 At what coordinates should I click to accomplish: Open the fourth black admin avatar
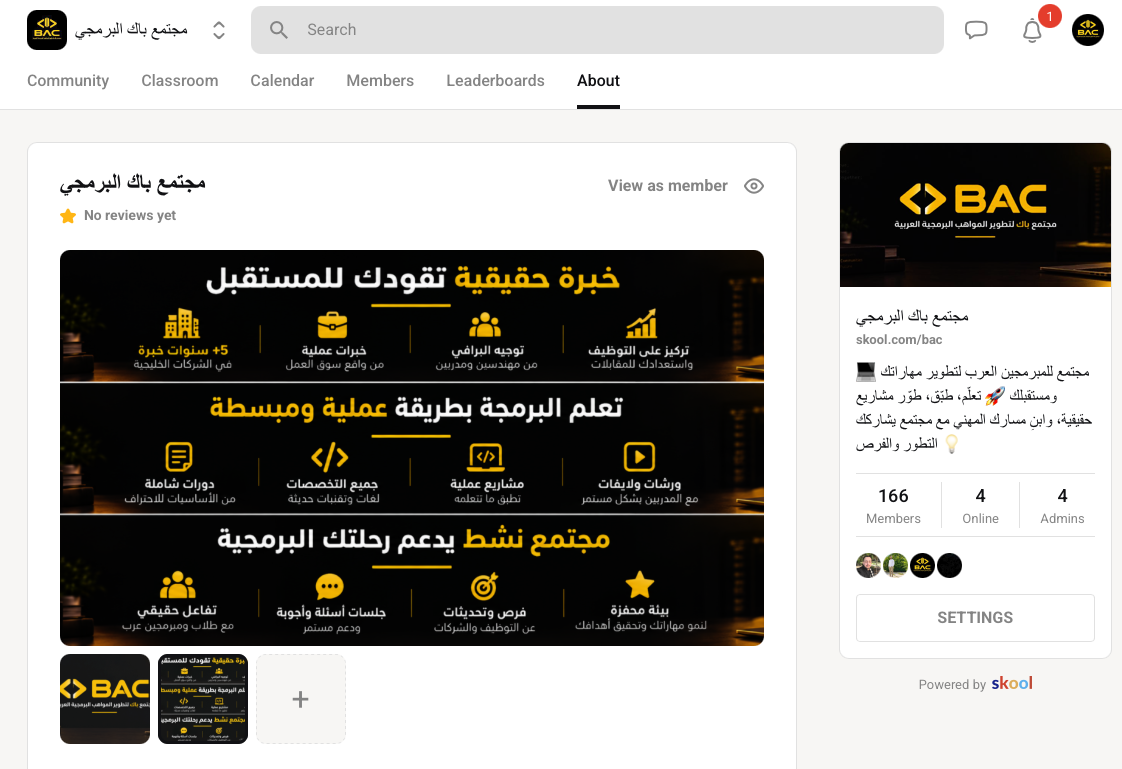950,565
